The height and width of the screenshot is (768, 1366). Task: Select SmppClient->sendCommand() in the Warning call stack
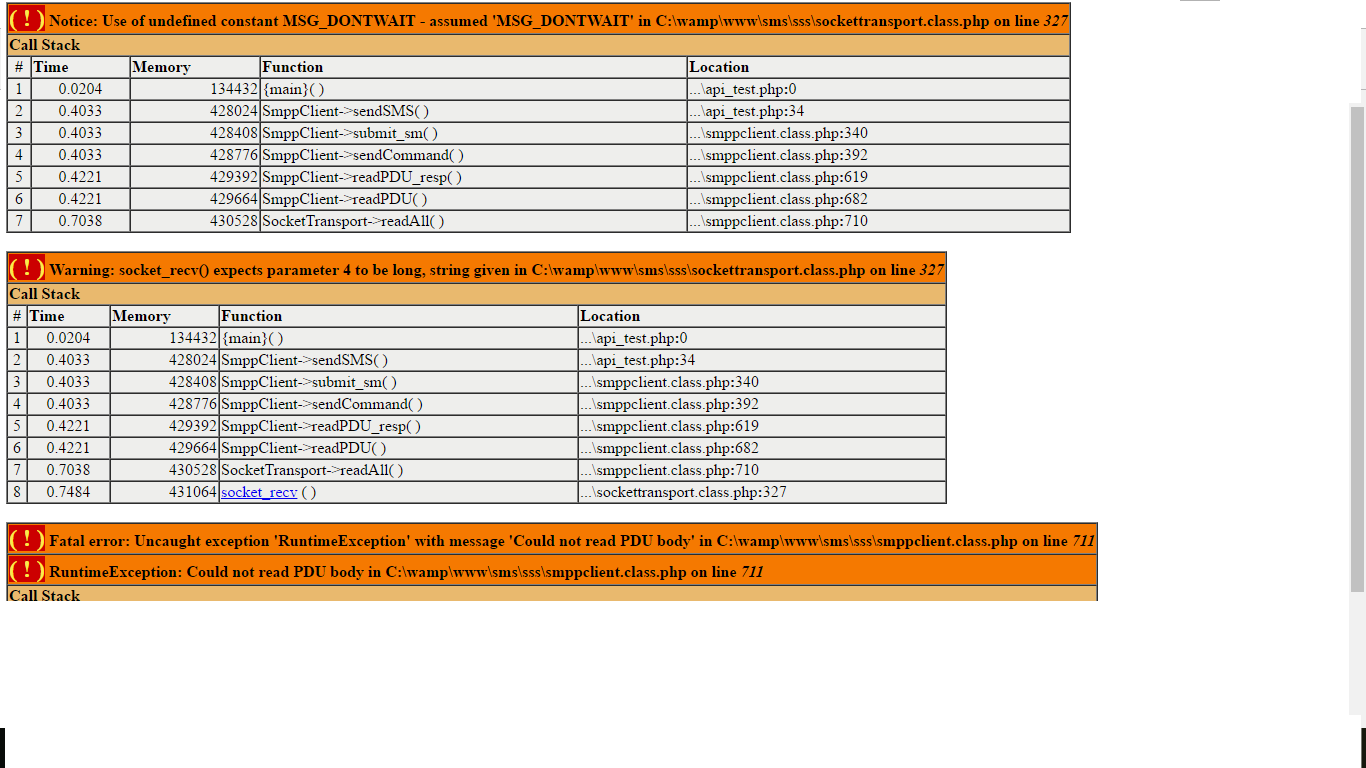pos(322,404)
